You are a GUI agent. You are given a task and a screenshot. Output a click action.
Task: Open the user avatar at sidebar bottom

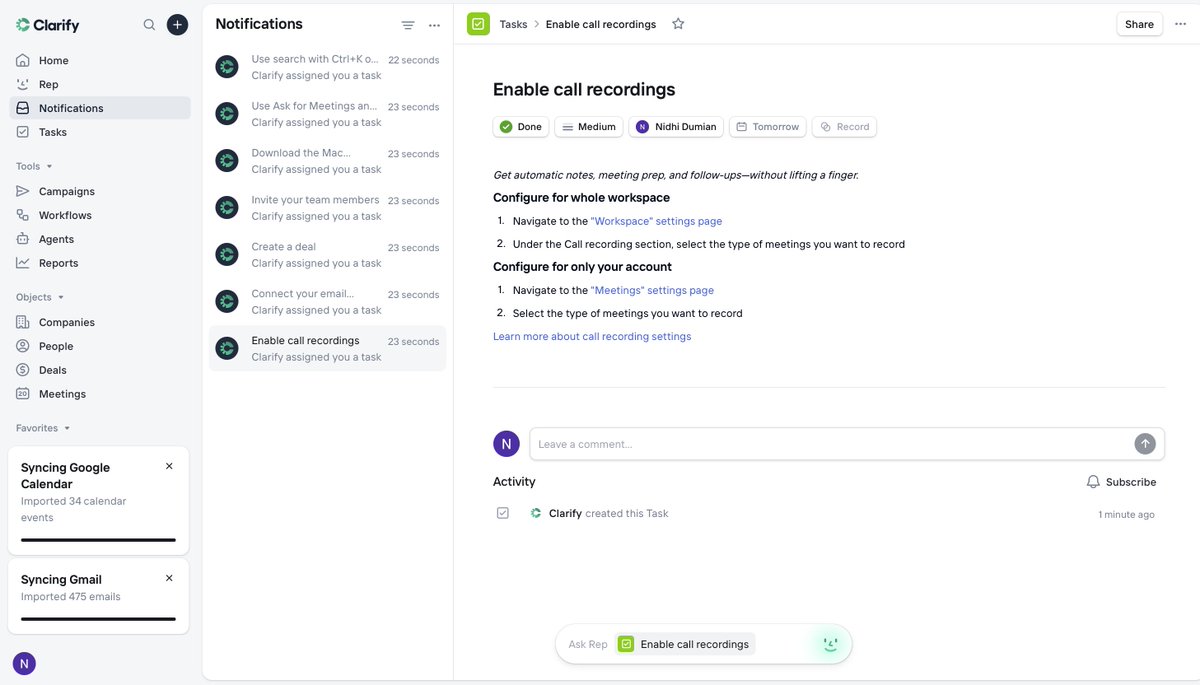[24, 663]
